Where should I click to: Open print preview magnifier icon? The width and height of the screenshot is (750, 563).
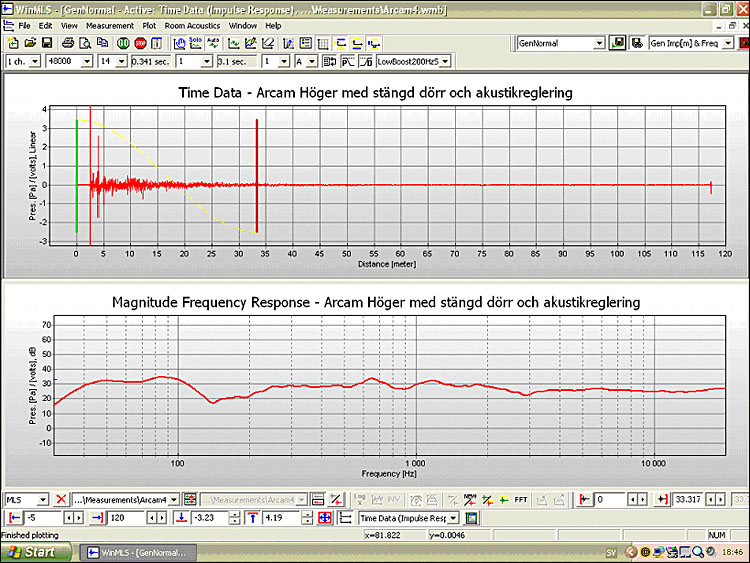85,44
